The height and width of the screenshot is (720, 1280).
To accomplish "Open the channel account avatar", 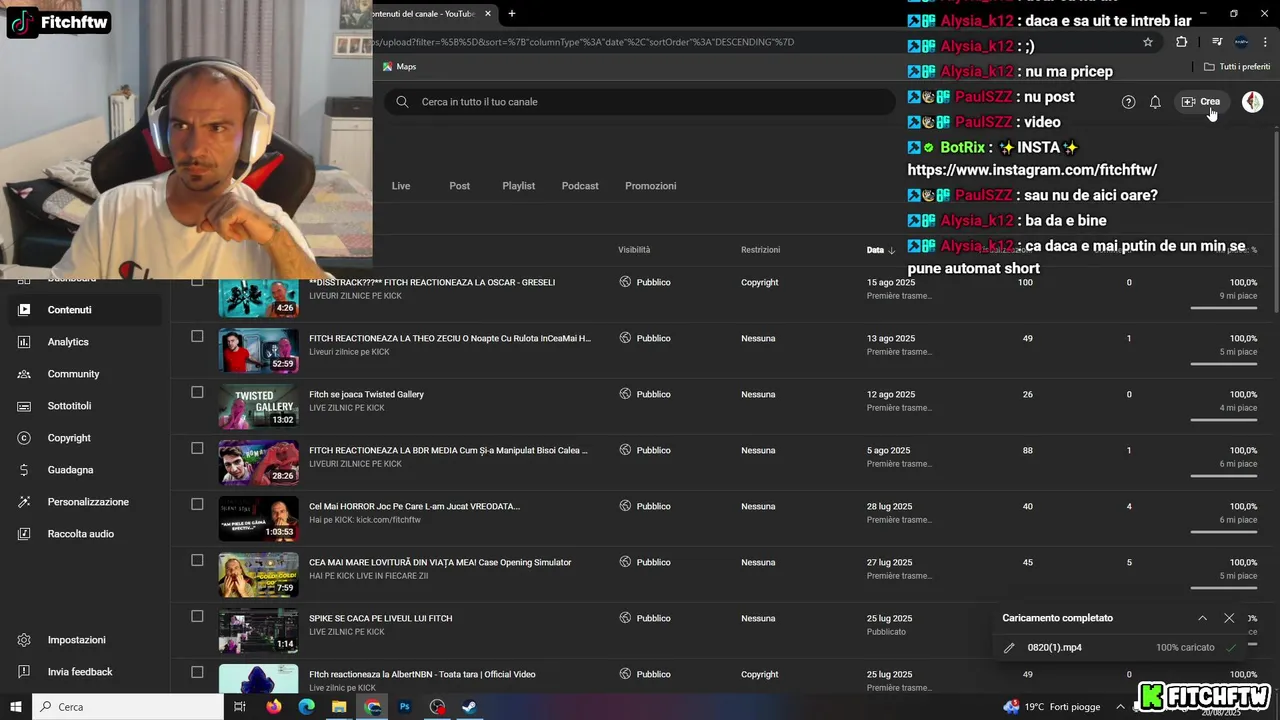I will point(1252,102).
